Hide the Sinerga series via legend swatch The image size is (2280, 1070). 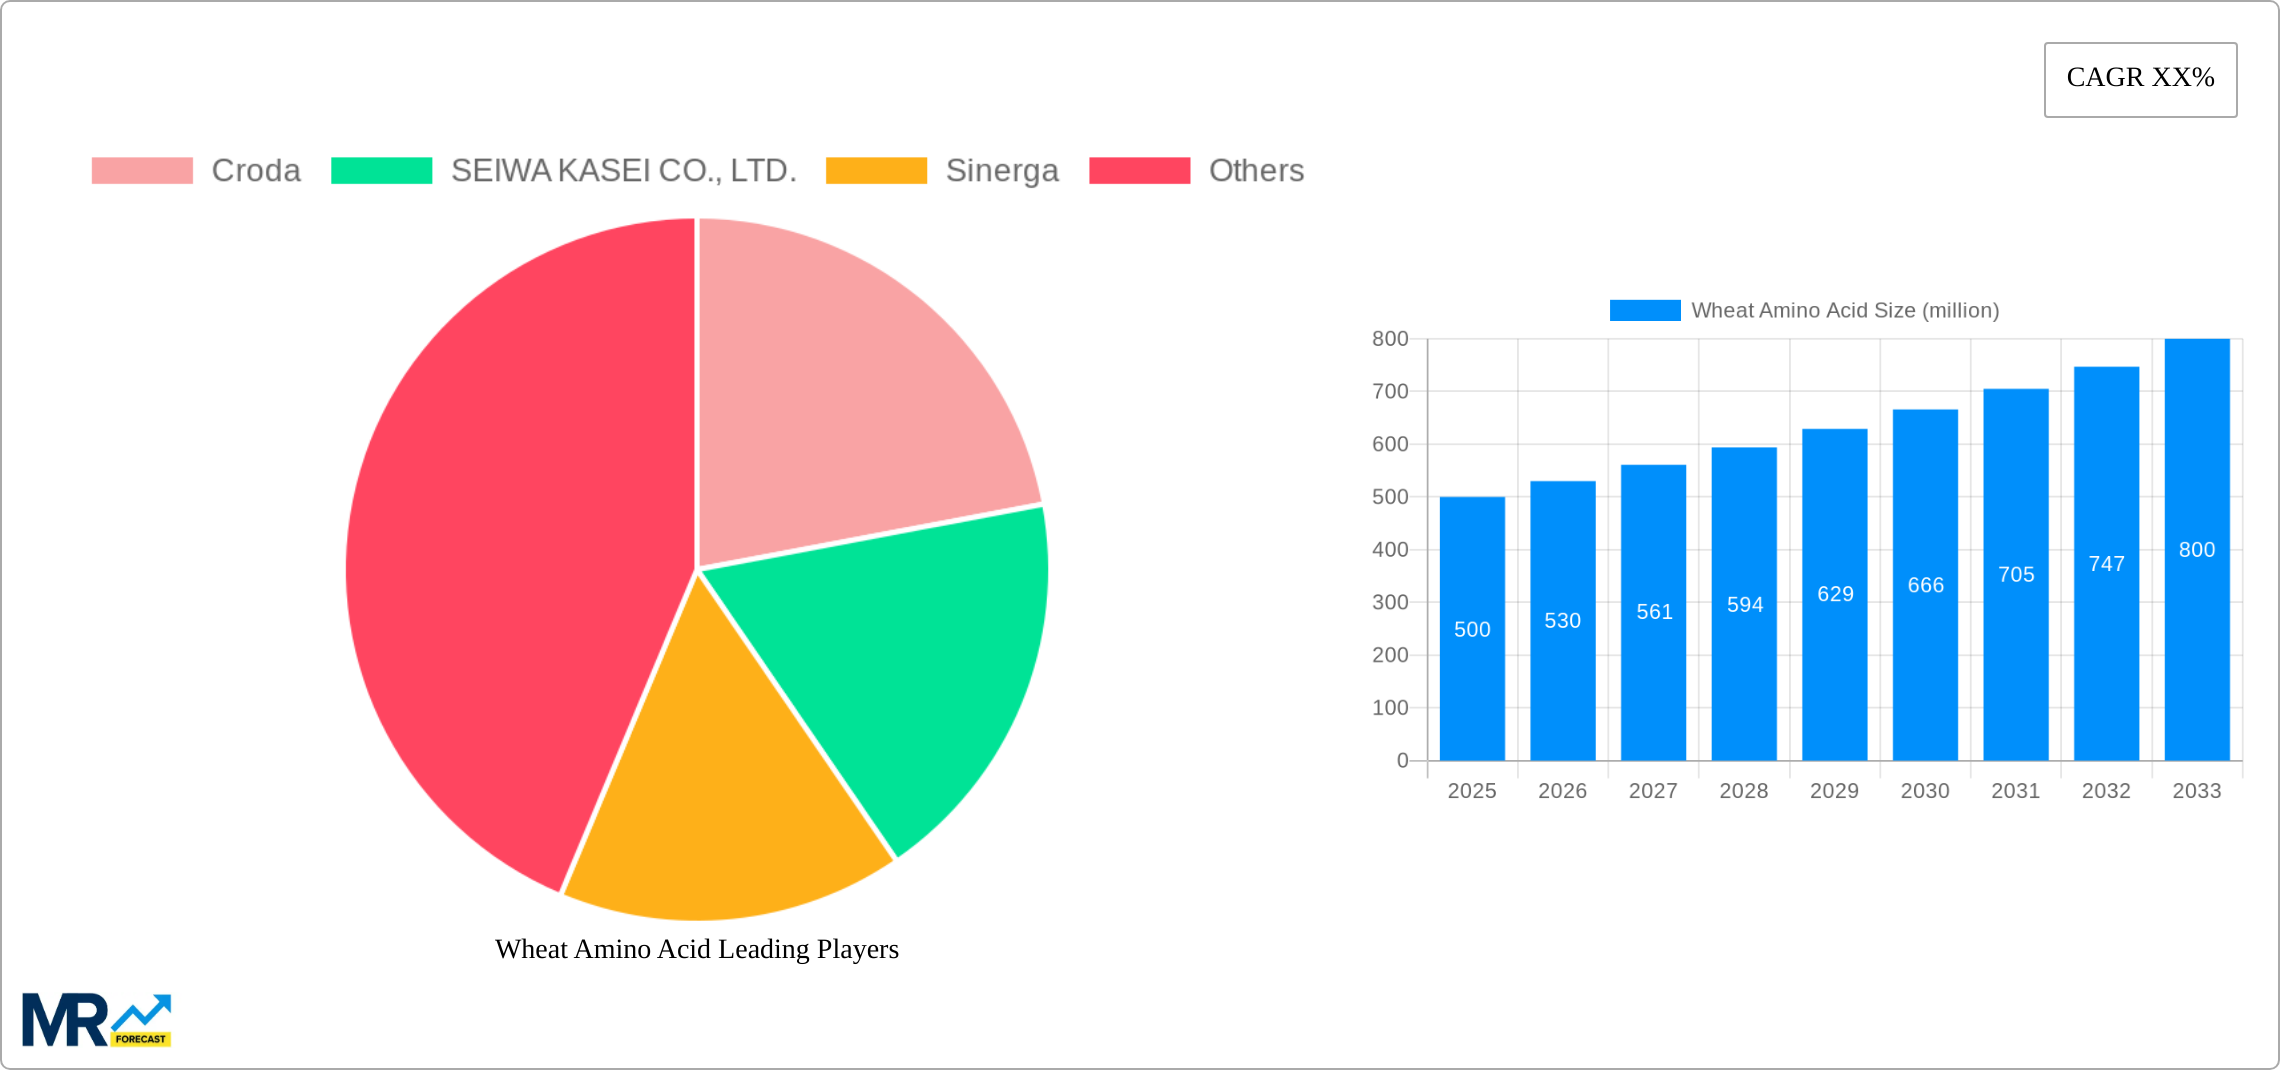coord(876,171)
